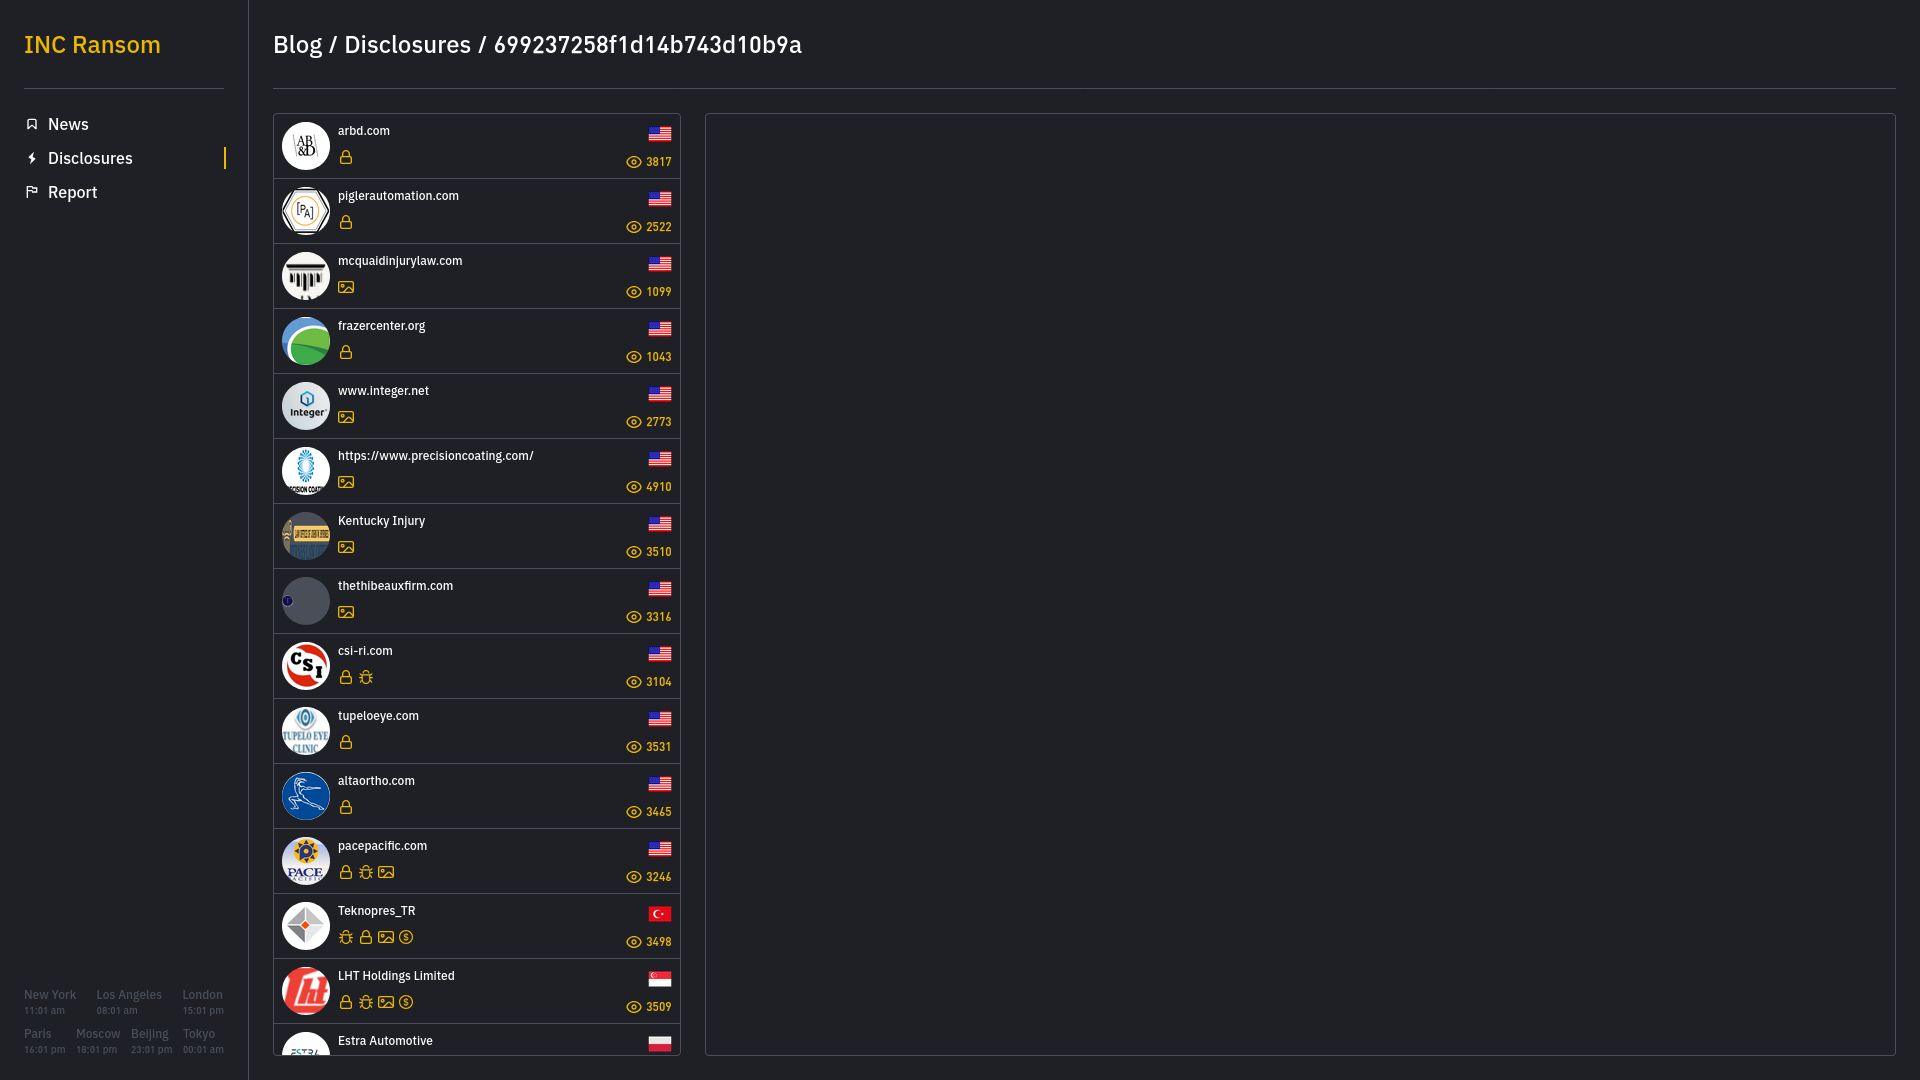1920x1080 pixels.
Task: Click the INC Ransom site title
Action: [x=92, y=45]
